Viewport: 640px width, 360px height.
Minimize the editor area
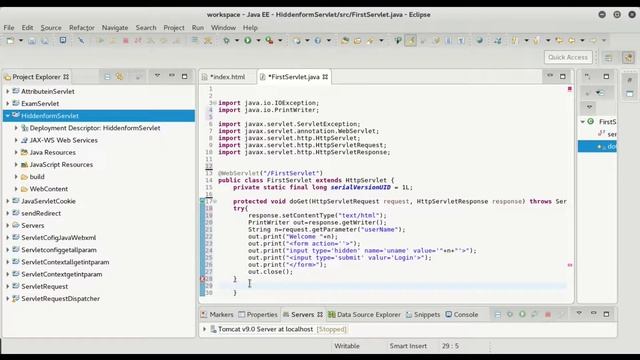click(550, 76)
